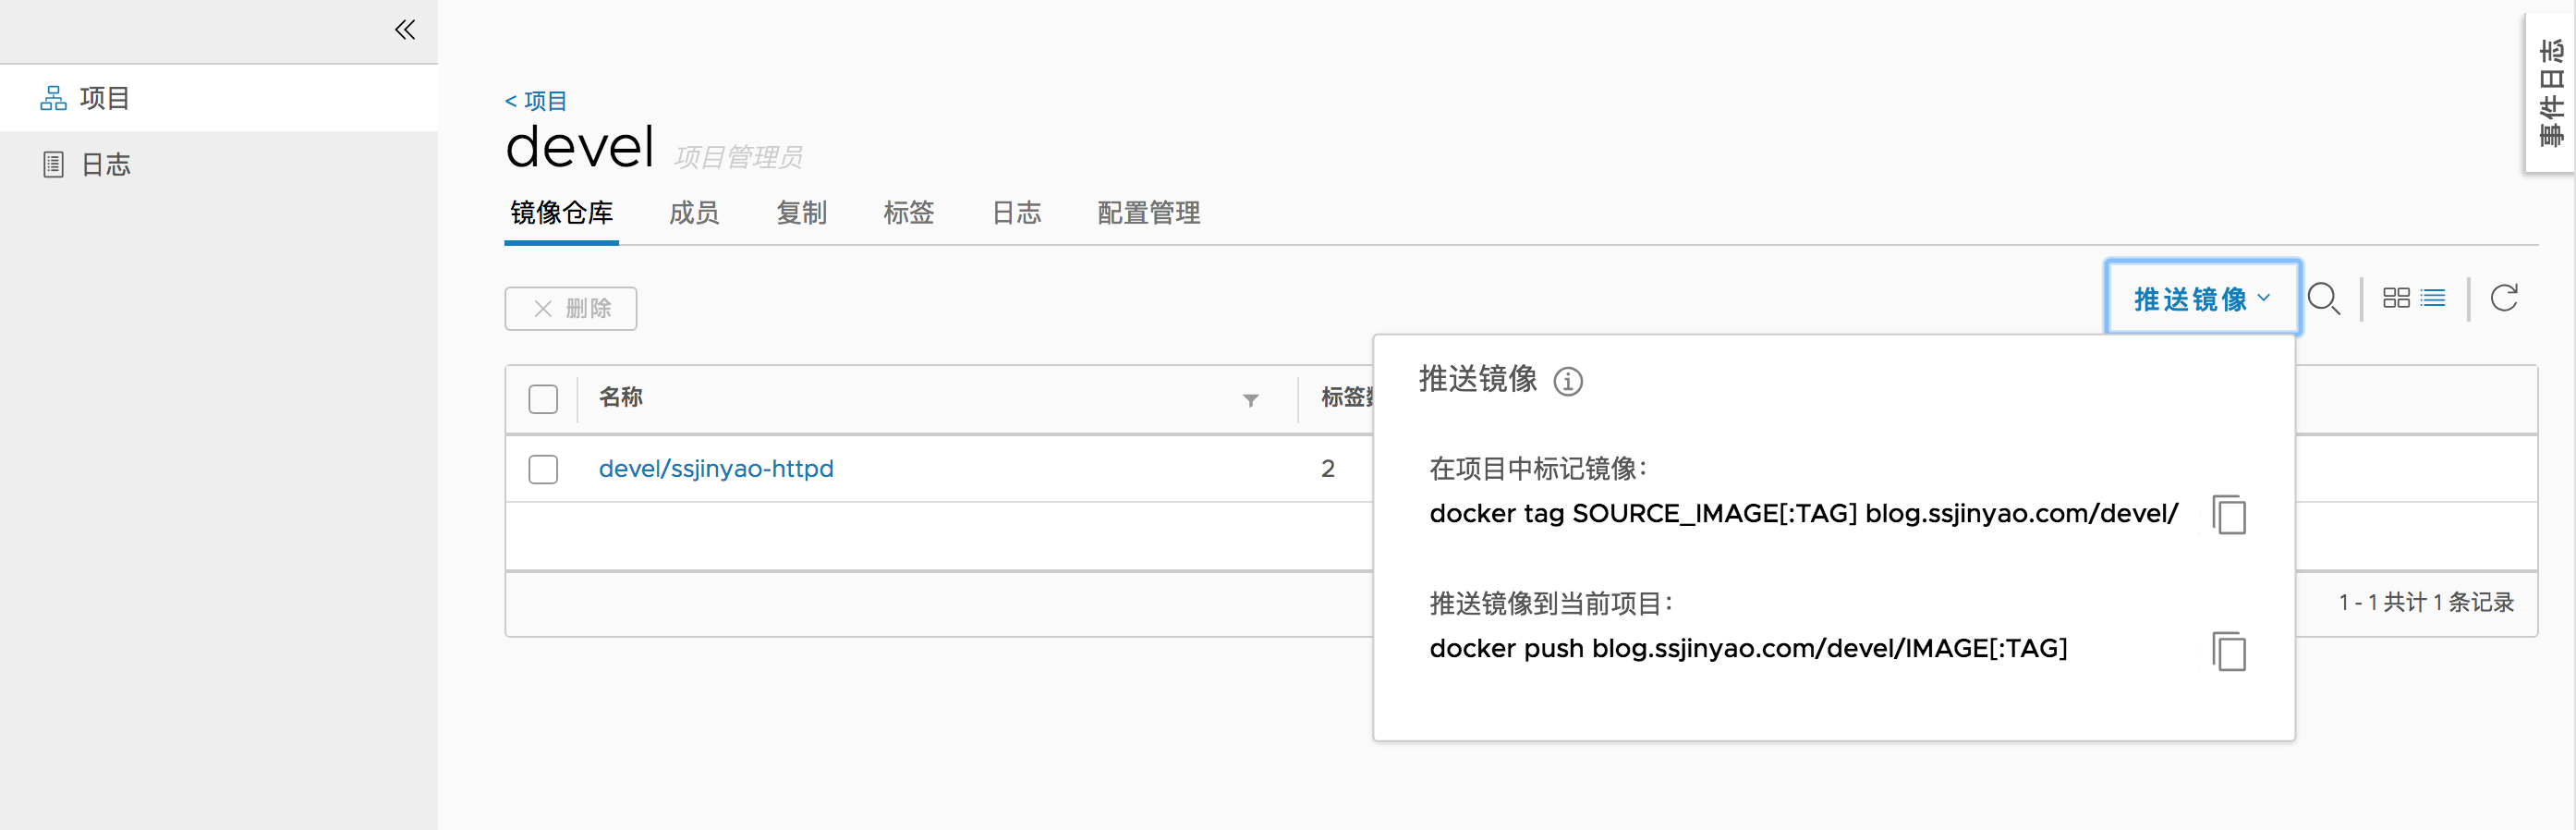The width and height of the screenshot is (2576, 830).
Task: Open the 复制 tab
Action: (x=801, y=213)
